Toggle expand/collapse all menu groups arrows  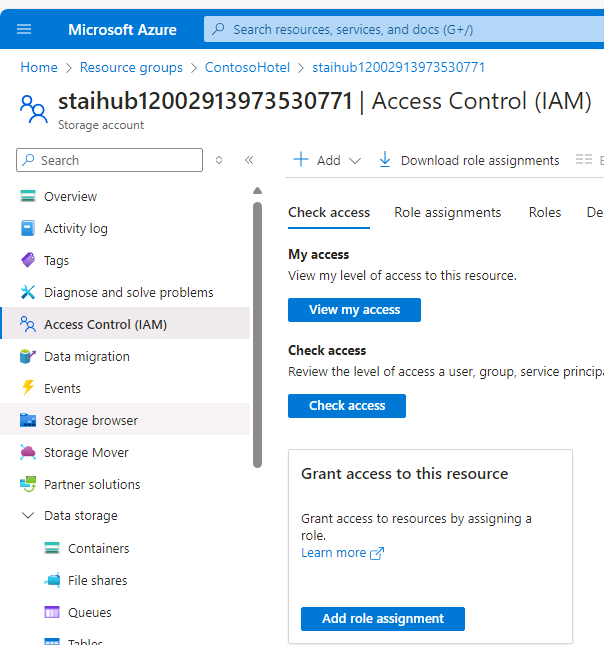[x=219, y=160]
